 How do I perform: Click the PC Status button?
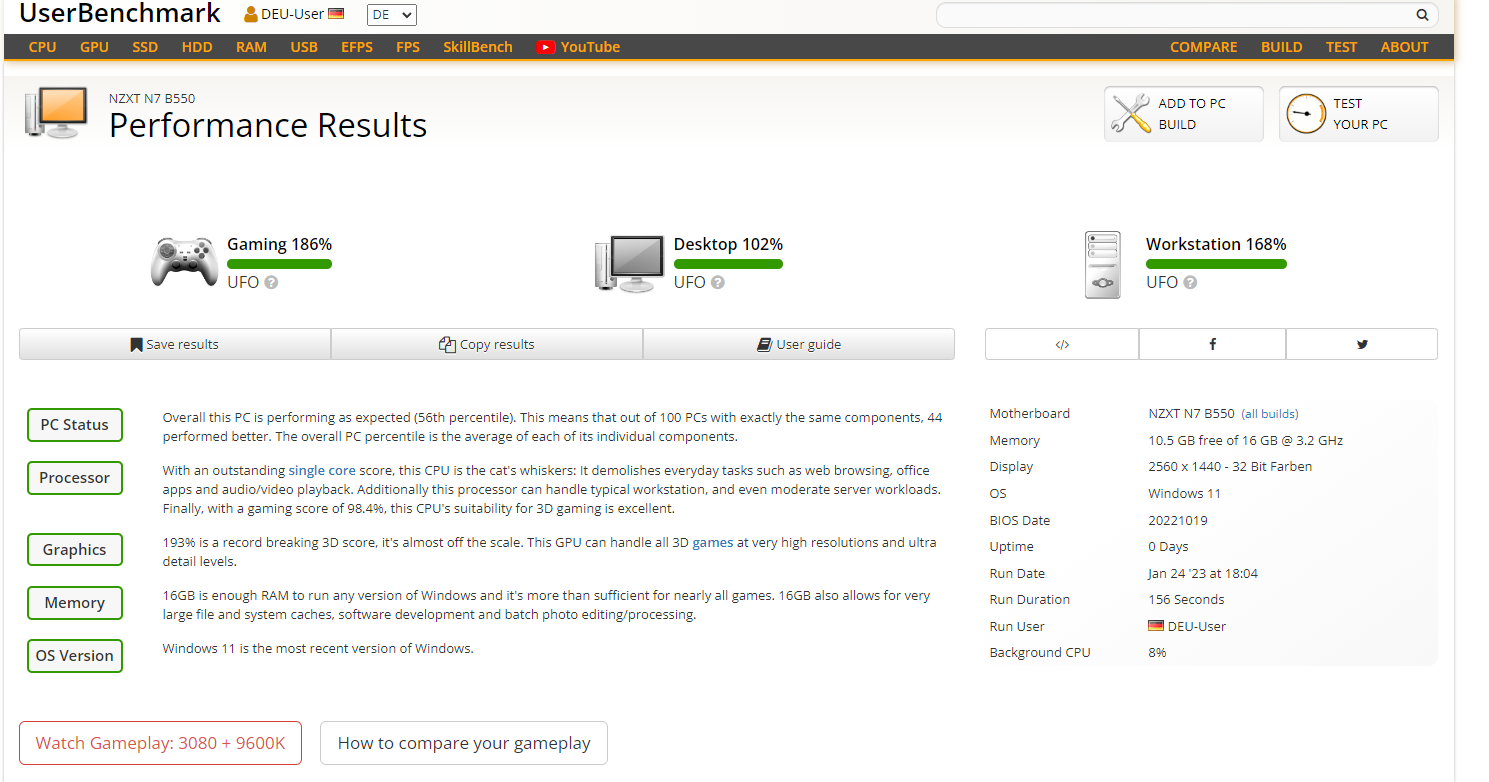click(x=74, y=425)
